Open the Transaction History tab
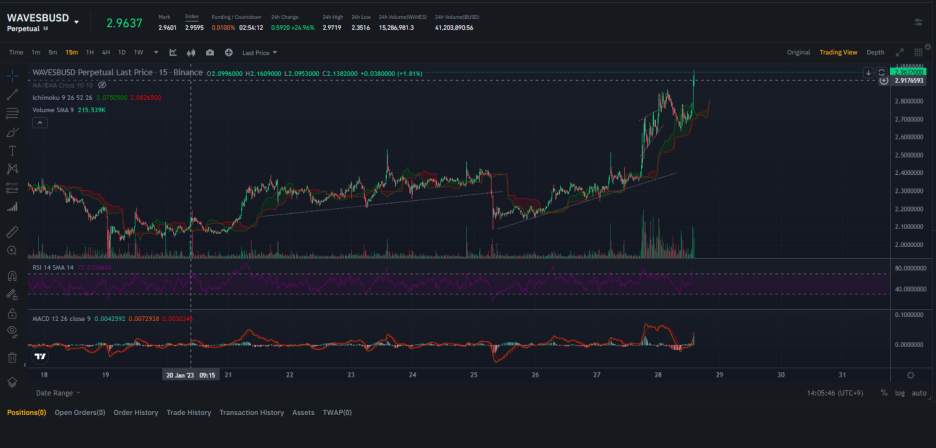936x448 pixels. (x=251, y=413)
